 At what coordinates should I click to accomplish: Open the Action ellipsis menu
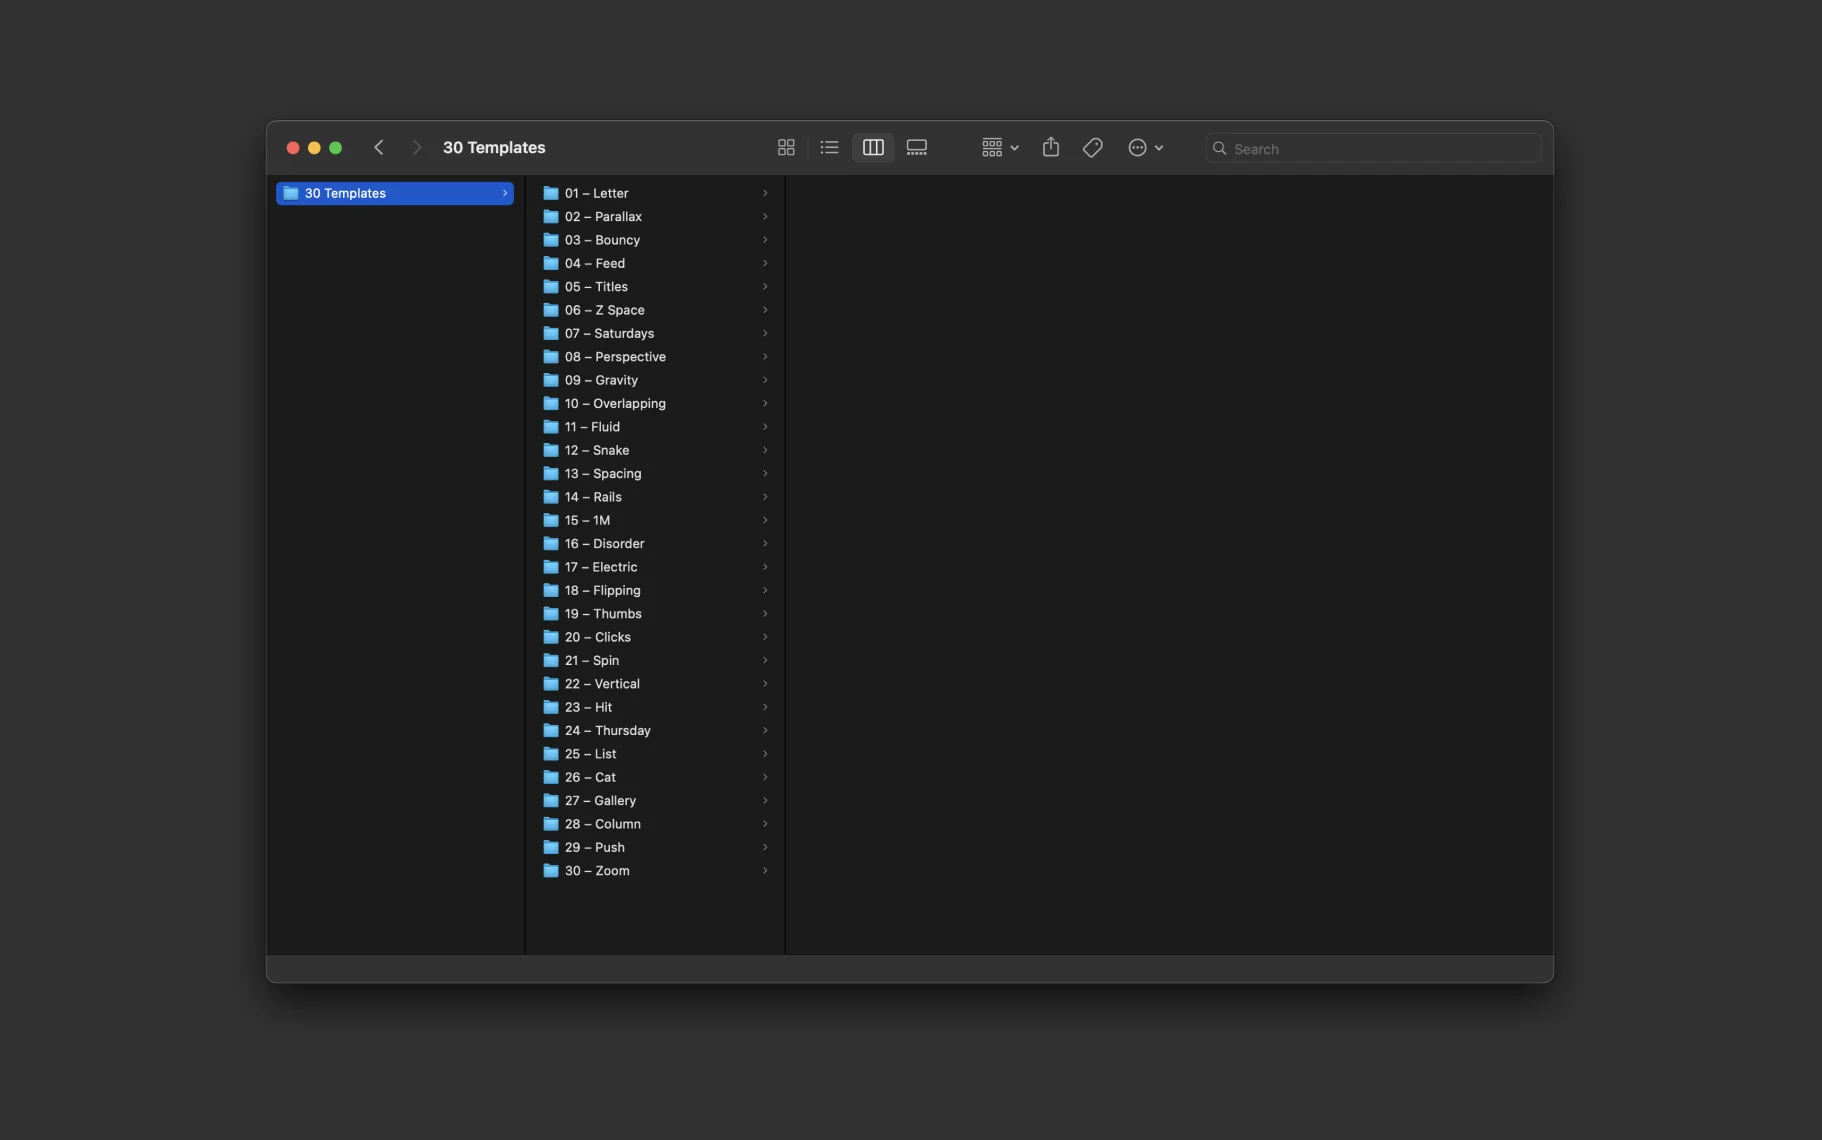1145,148
